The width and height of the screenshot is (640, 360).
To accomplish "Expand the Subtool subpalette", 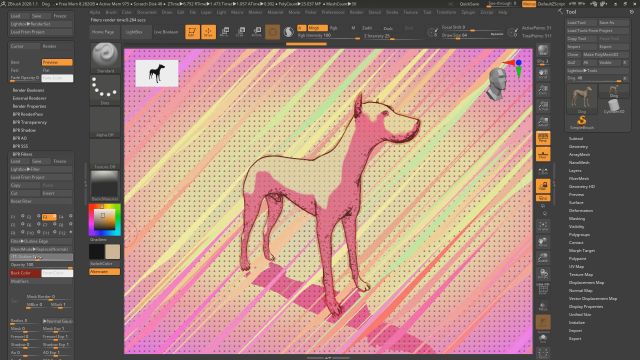I will [576, 139].
